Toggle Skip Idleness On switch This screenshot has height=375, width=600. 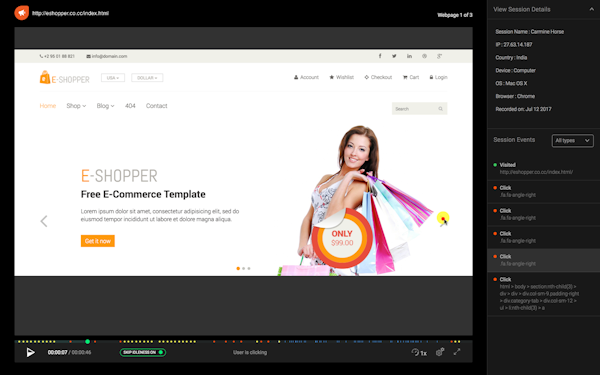pos(143,352)
